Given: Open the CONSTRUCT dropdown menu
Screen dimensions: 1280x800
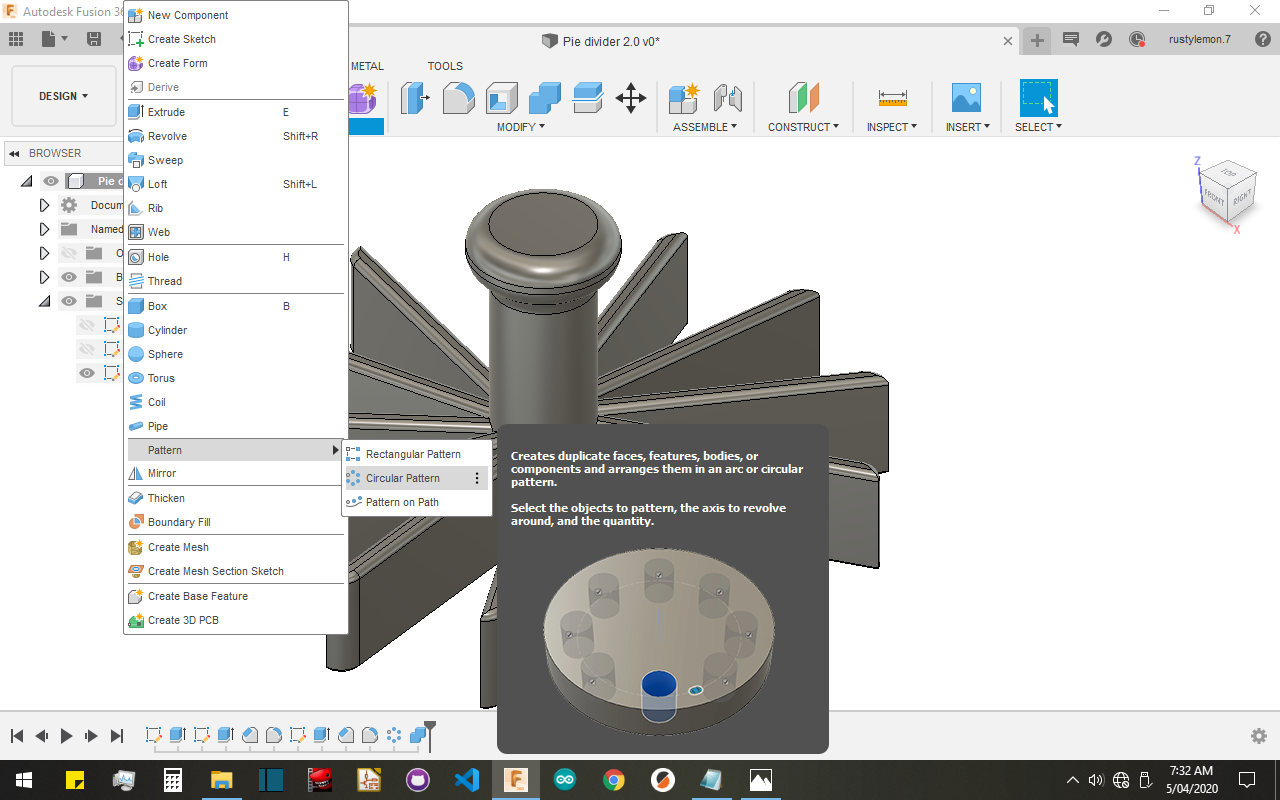Looking at the screenshot, I should pos(803,127).
